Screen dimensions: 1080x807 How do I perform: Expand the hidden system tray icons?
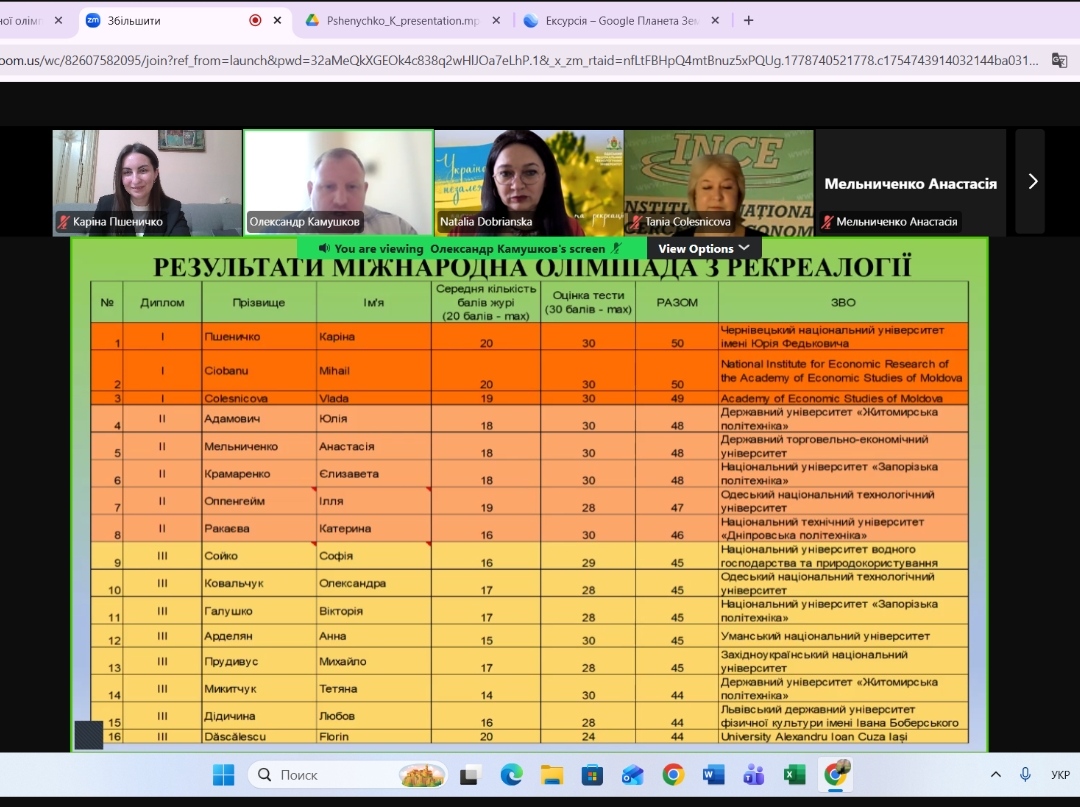(x=996, y=775)
